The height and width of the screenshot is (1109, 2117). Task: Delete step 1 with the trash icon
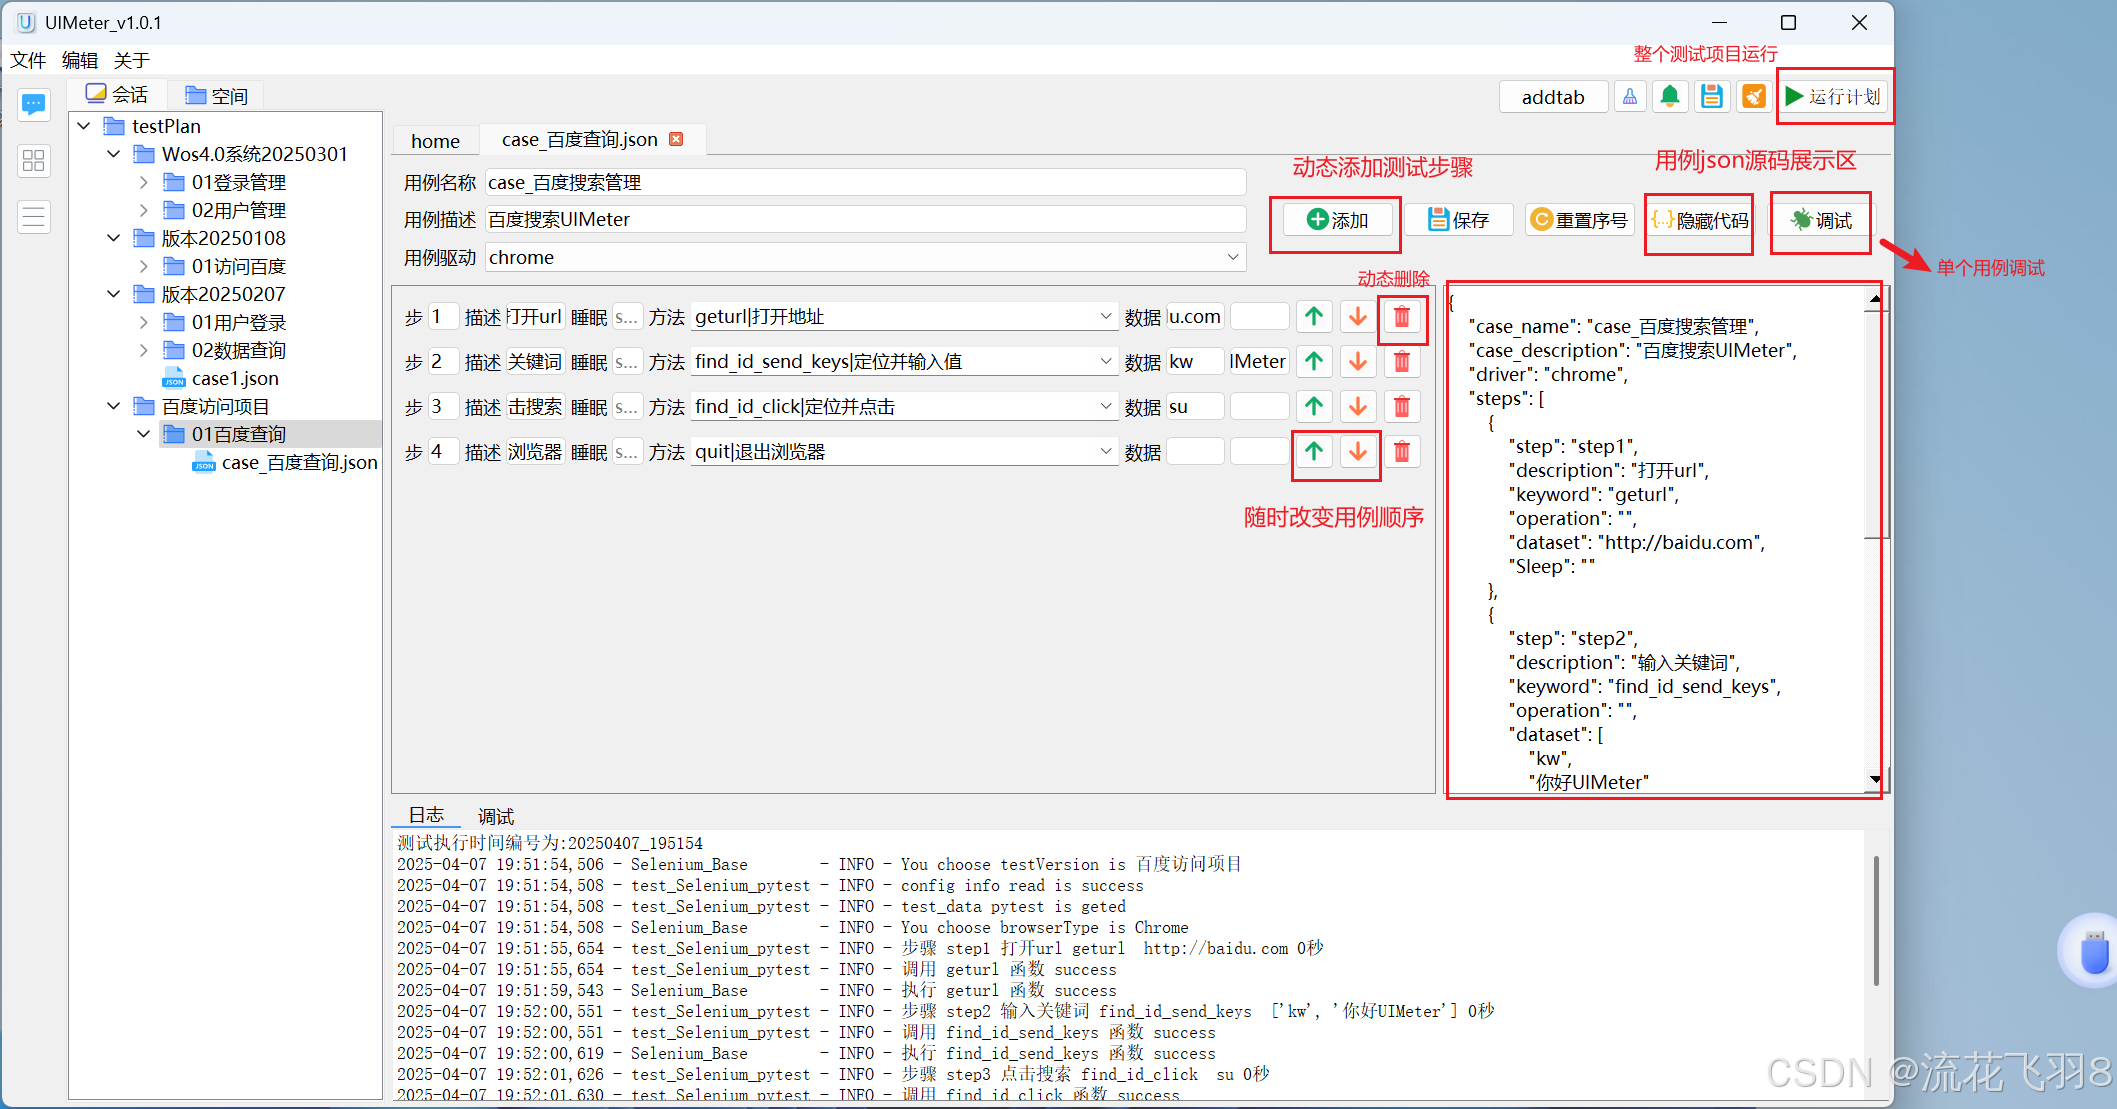[x=1401, y=317]
